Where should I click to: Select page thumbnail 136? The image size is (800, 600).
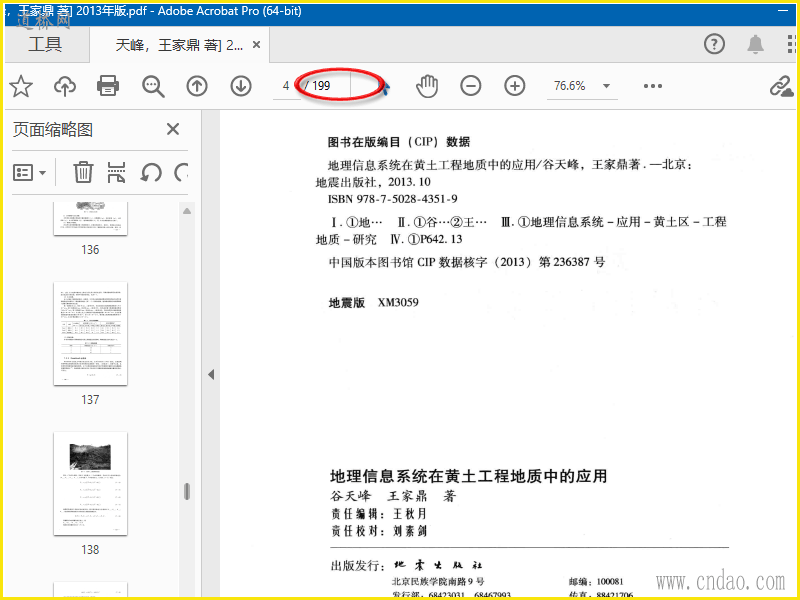[x=90, y=218]
